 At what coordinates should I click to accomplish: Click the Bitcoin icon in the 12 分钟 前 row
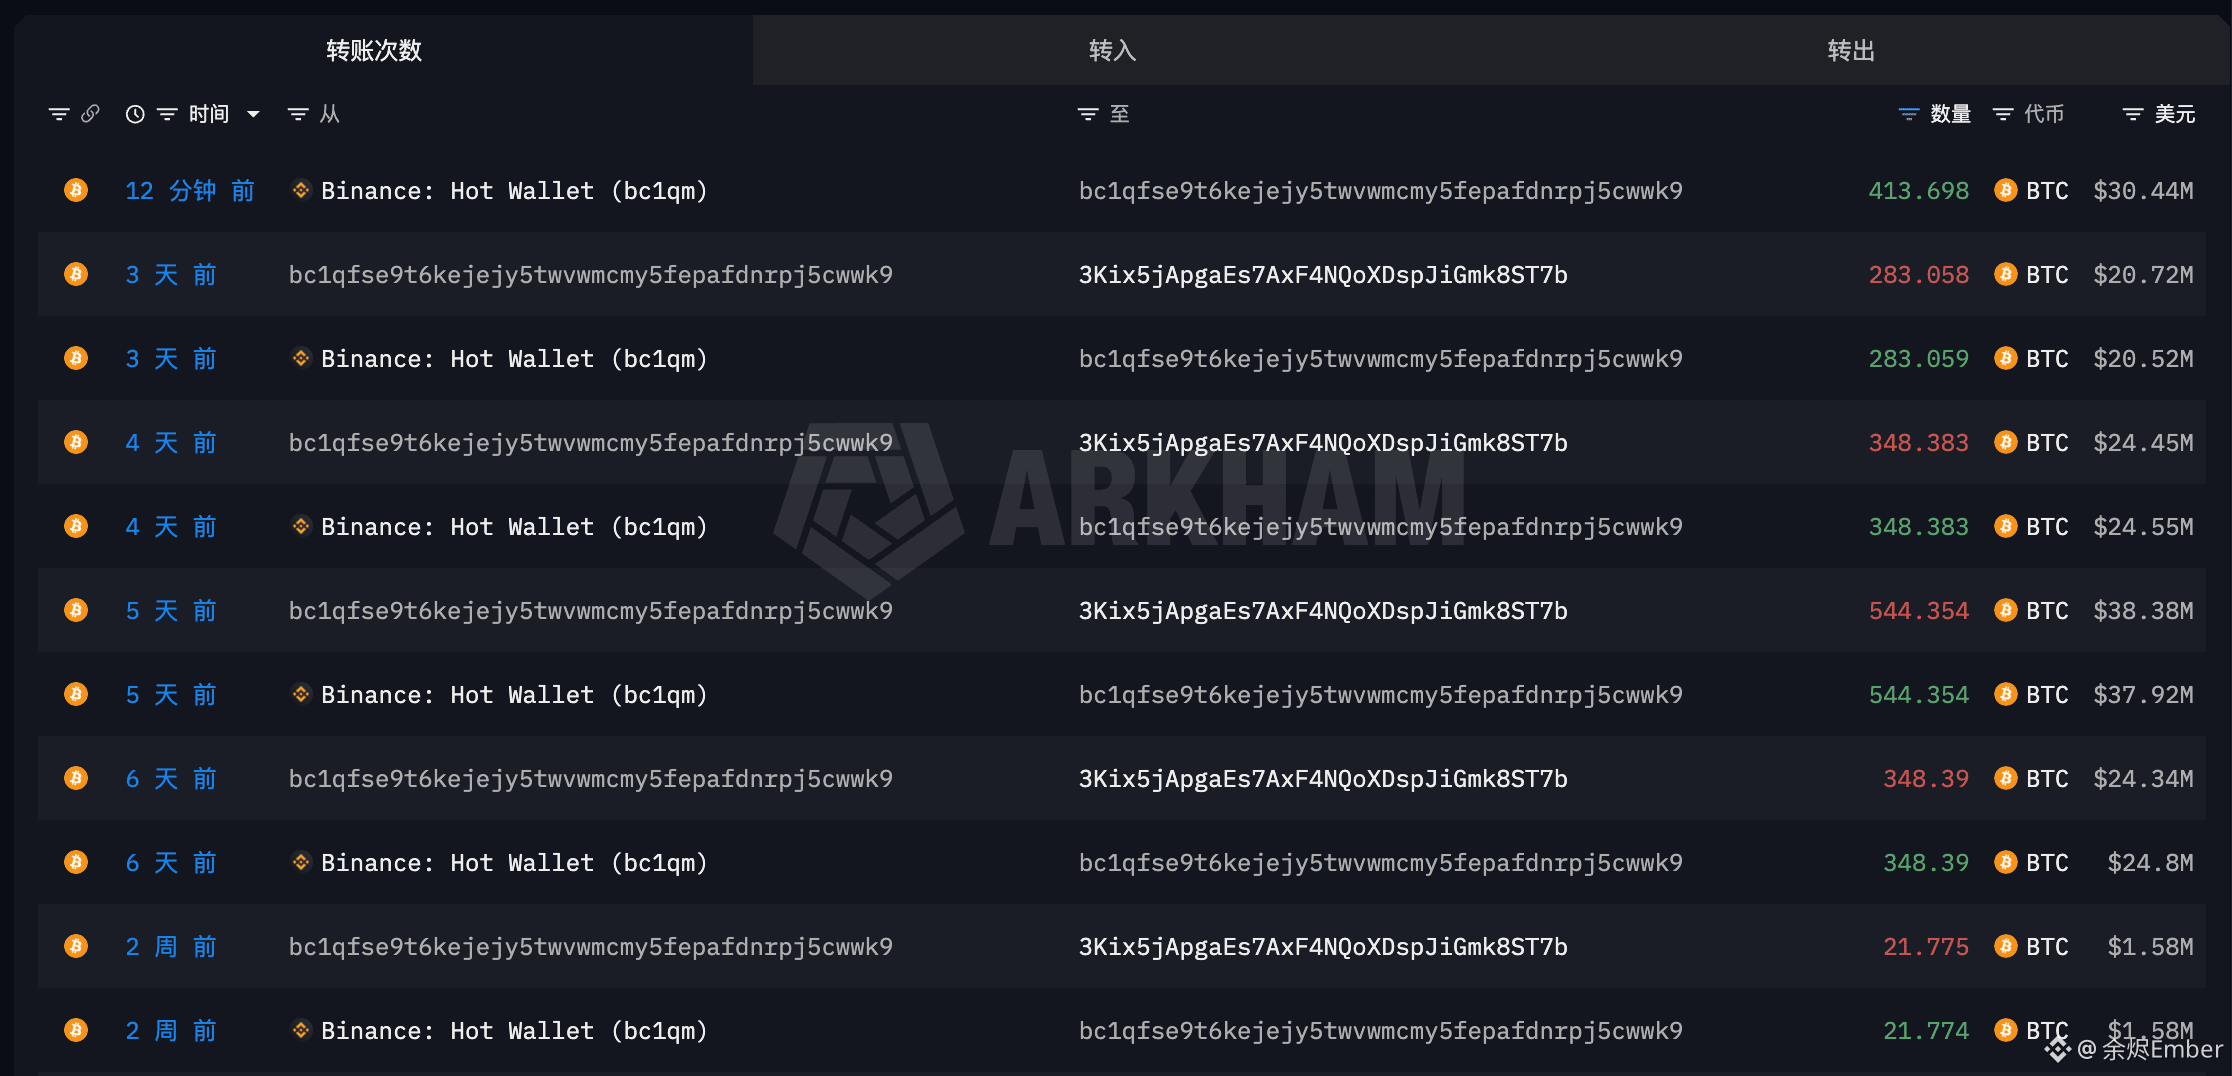click(x=76, y=190)
